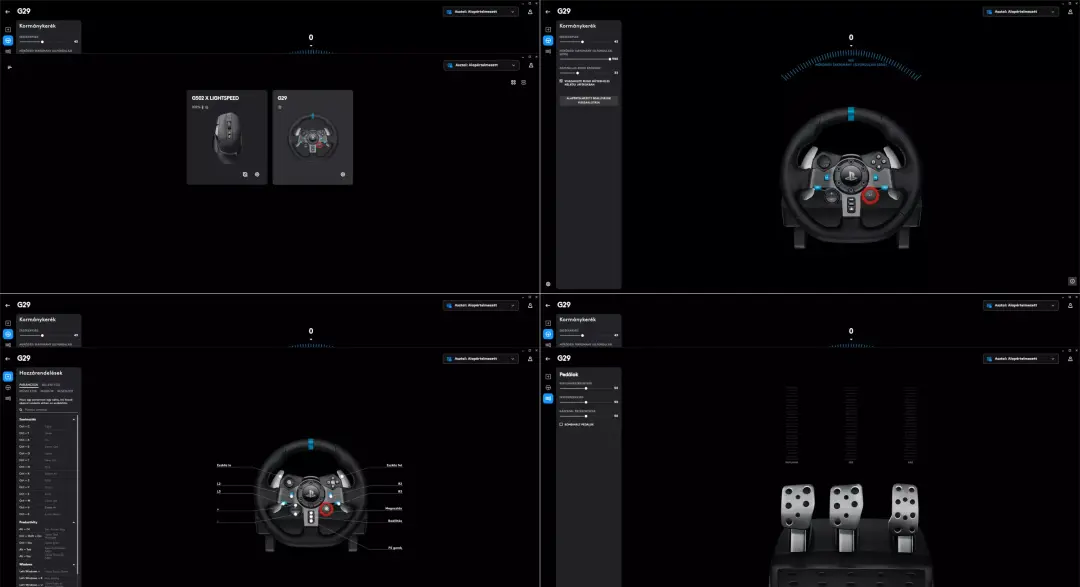The height and width of the screenshot is (587, 1080).
Task: Open the G29 device card in the device list
Action: 313,137
